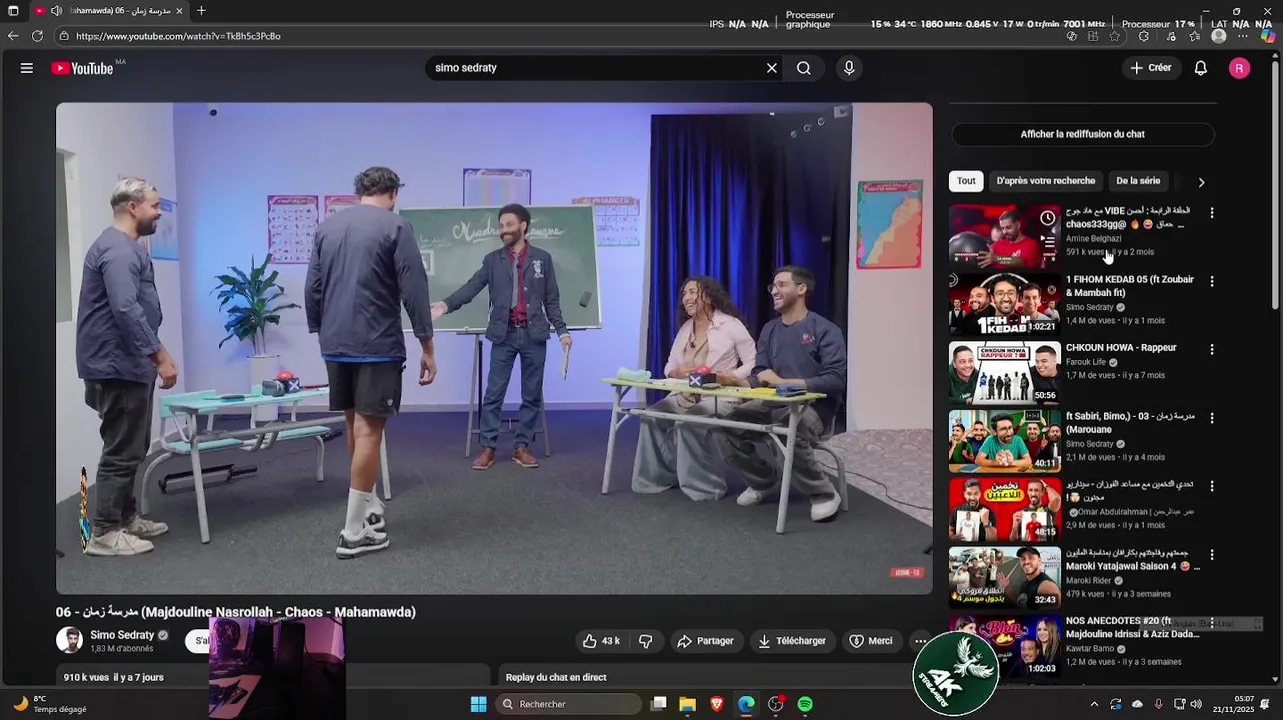Screen dimensions: 1283x720
Task: Open the Maroki Yatajawal Saison 4 thumbnail
Action: (x=1004, y=576)
